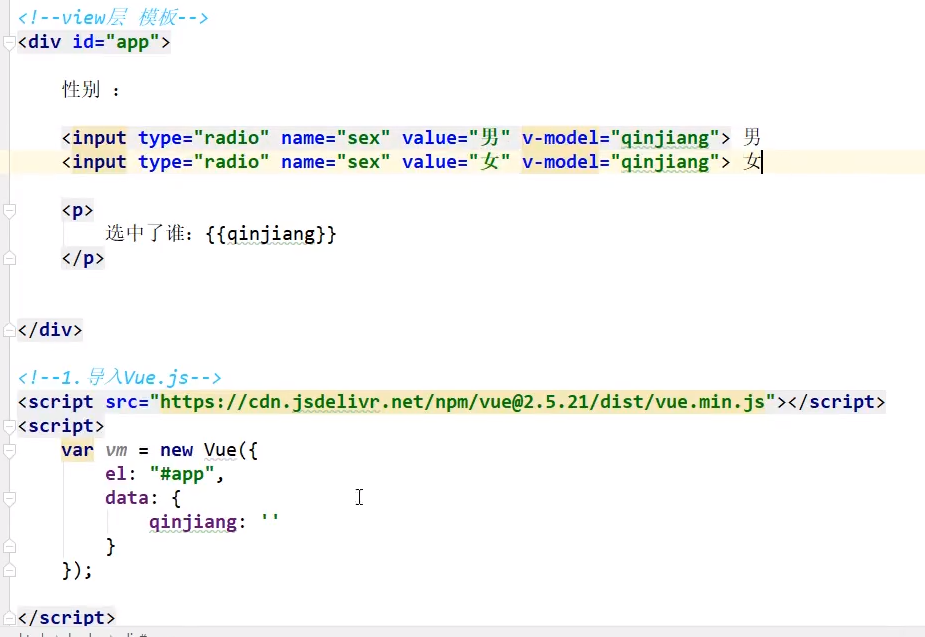Toggle fold marker at the }); line
Viewport: 925px width, 637px height.
tap(9, 570)
